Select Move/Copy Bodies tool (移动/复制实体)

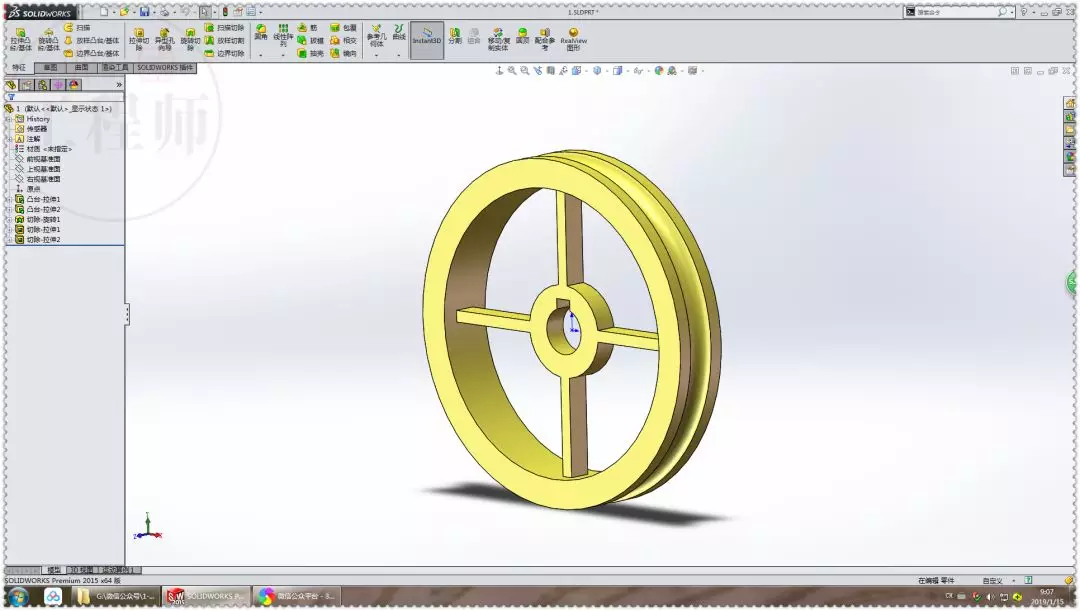coord(498,39)
